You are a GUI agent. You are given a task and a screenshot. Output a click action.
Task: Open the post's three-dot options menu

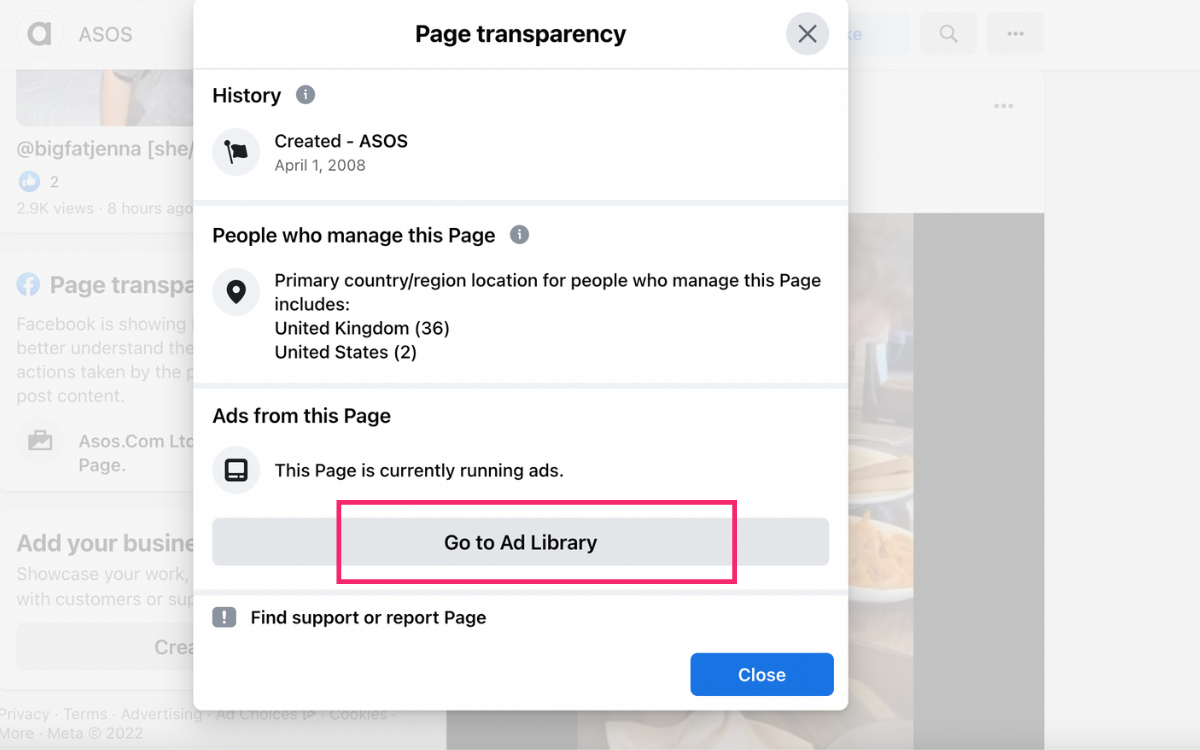click(x=1003, y=107)
